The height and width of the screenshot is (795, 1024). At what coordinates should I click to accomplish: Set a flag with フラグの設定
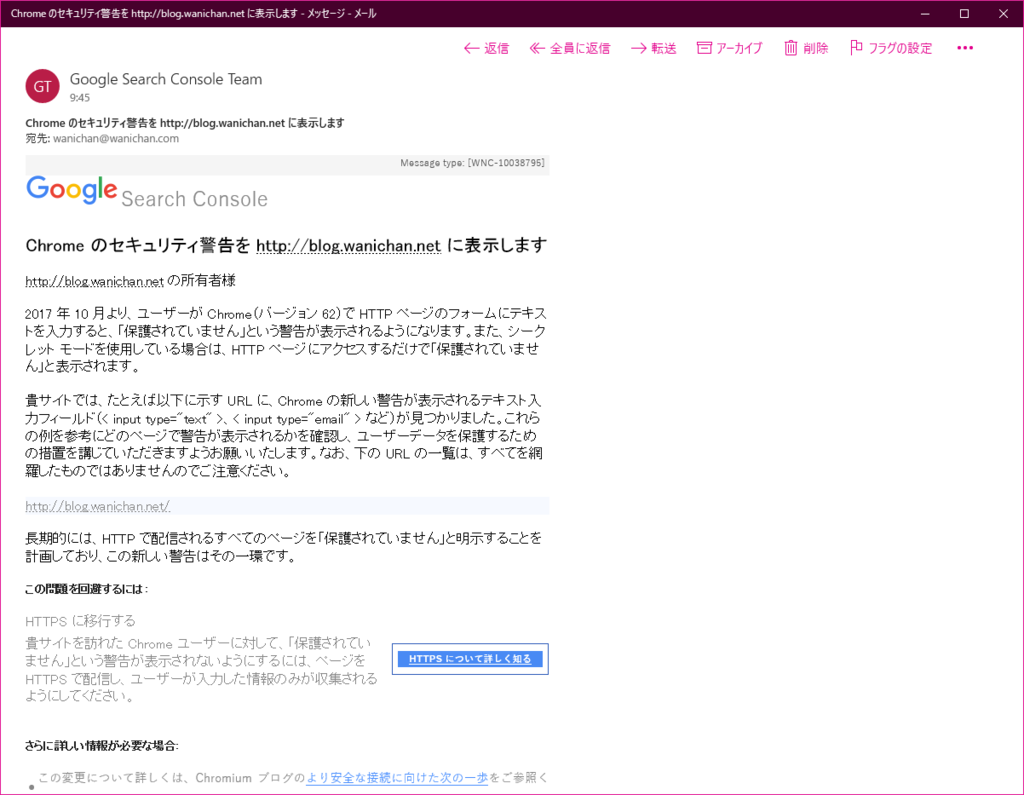point(891,48)
